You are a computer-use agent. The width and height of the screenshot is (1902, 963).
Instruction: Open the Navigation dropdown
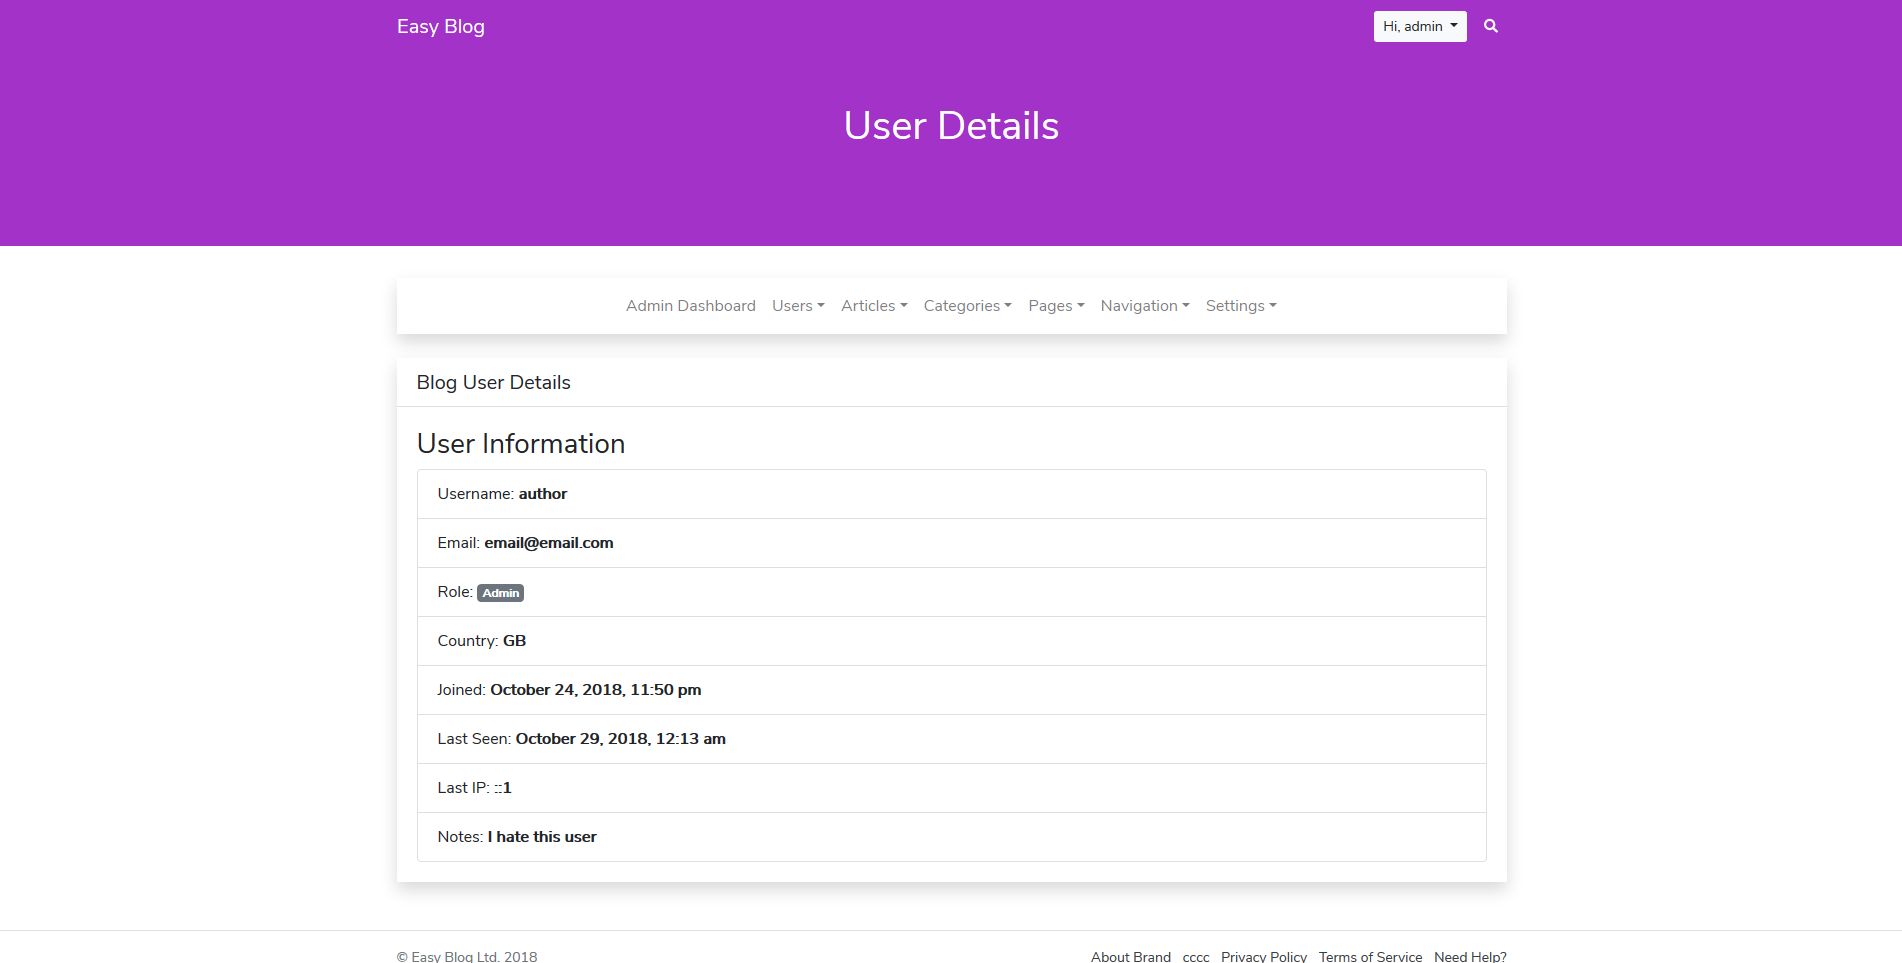tap(1144, 306)
